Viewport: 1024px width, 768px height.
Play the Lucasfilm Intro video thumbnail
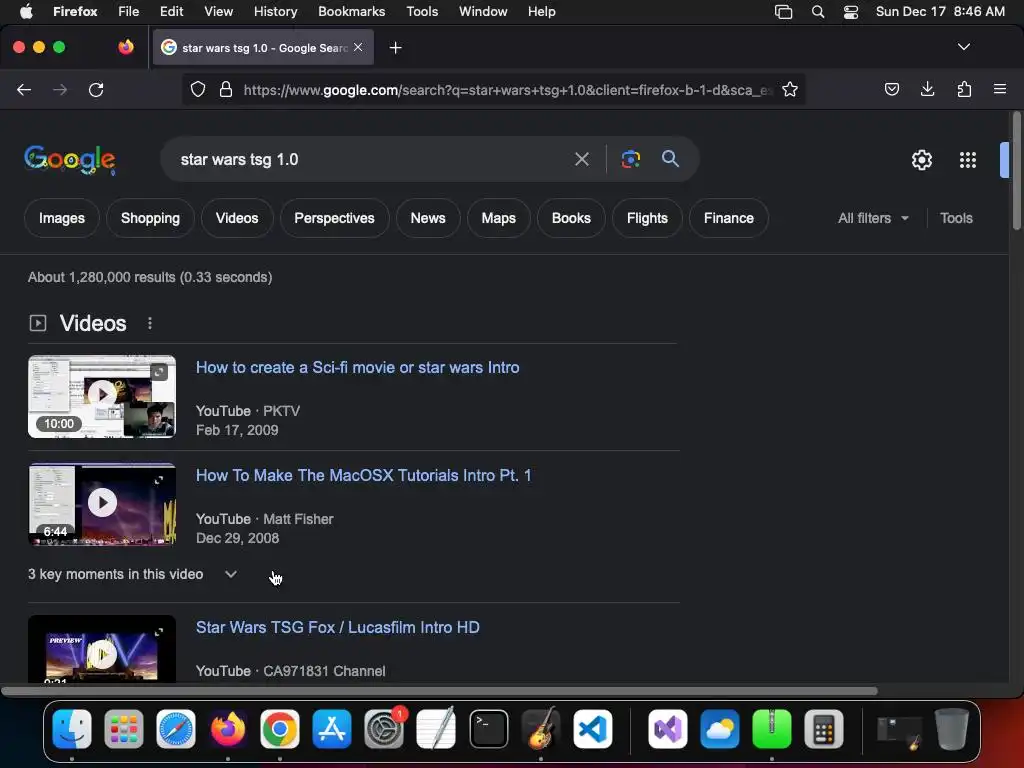102,649
